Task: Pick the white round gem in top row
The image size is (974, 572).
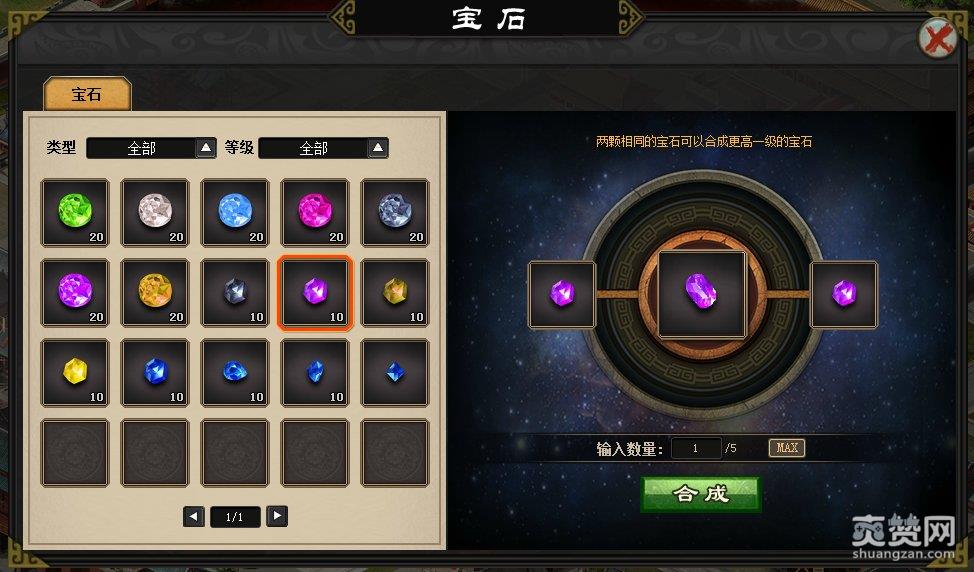Action: [x=155, y=213]
